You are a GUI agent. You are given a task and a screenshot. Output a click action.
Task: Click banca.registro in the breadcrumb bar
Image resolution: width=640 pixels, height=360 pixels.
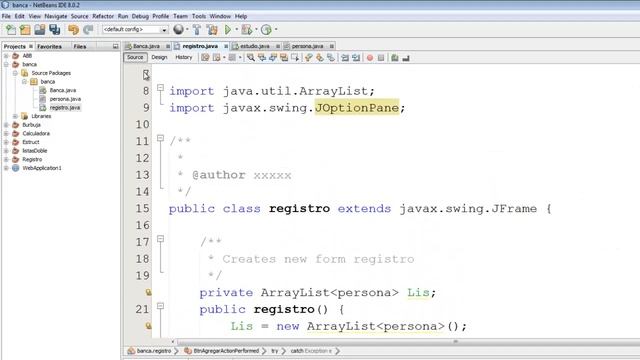pyautogui.click(x=153, y=351)
